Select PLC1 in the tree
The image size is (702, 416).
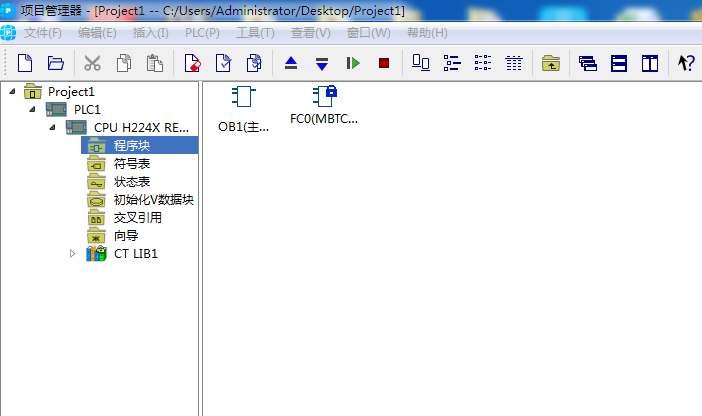click(x=87, y=110)
